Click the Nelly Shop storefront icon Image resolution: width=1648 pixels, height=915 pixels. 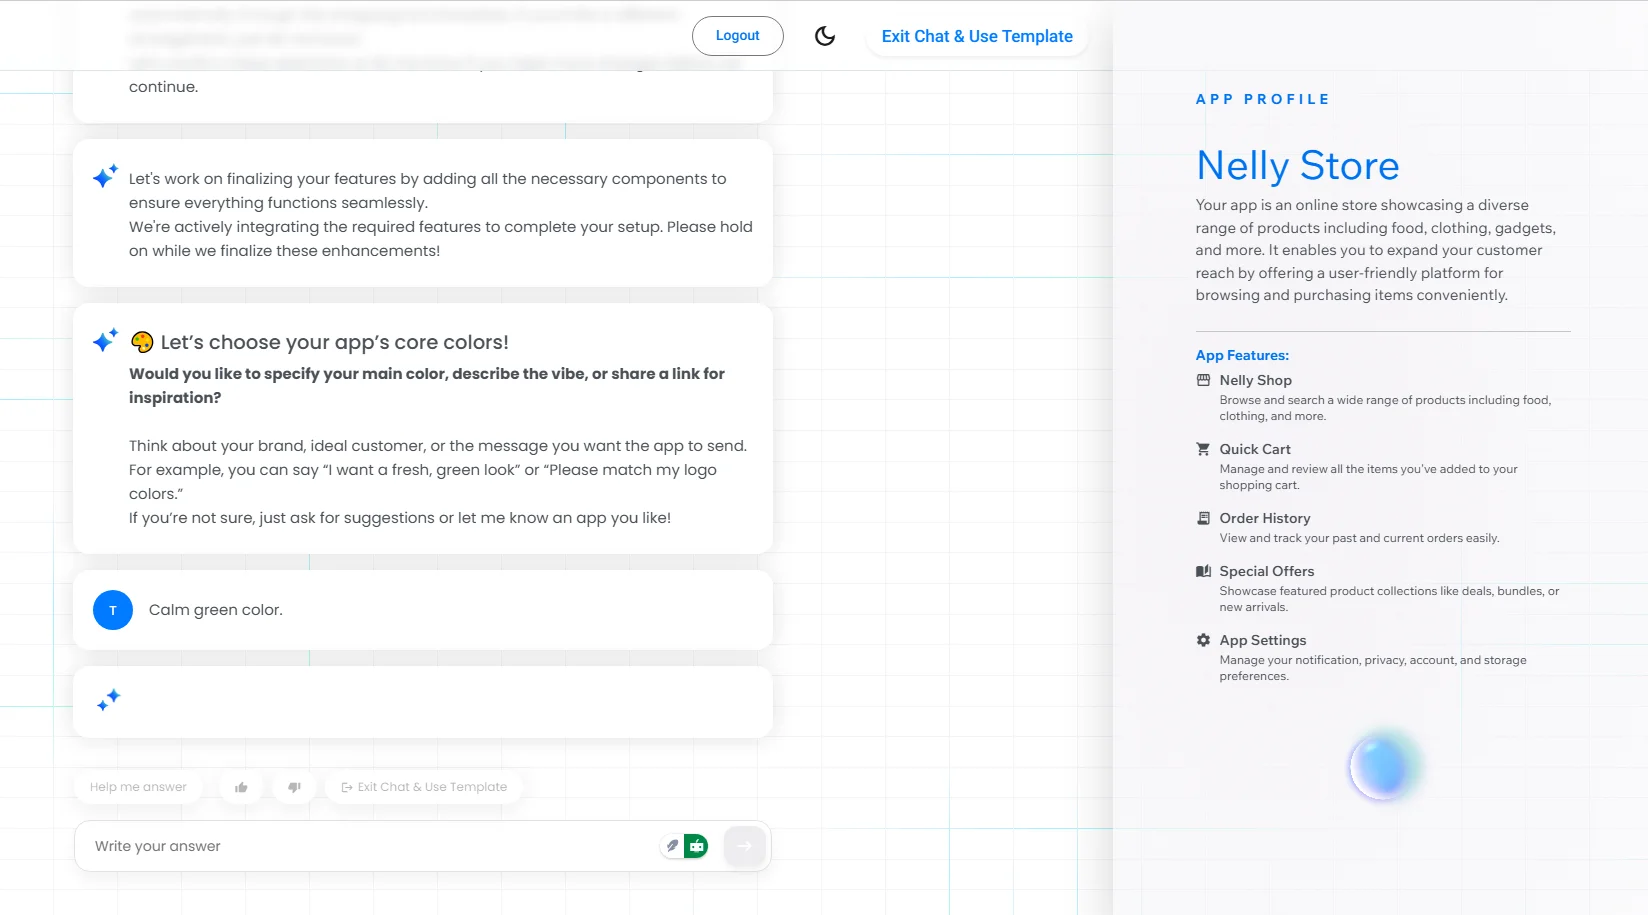pos(1203,380)
